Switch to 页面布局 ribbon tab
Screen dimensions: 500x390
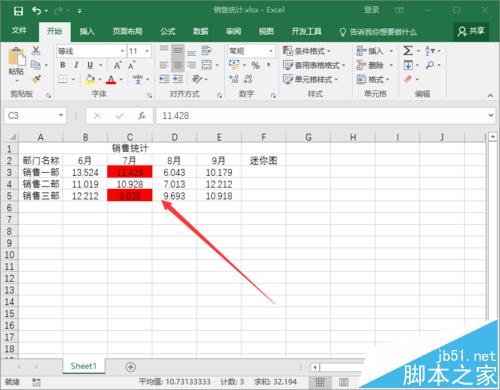coord(127,31)
